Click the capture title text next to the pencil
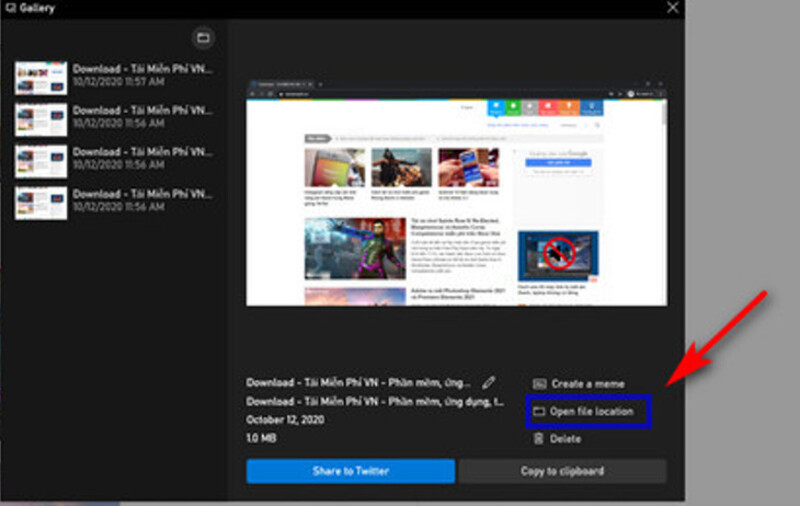800x506 pixels. [358, 383]
